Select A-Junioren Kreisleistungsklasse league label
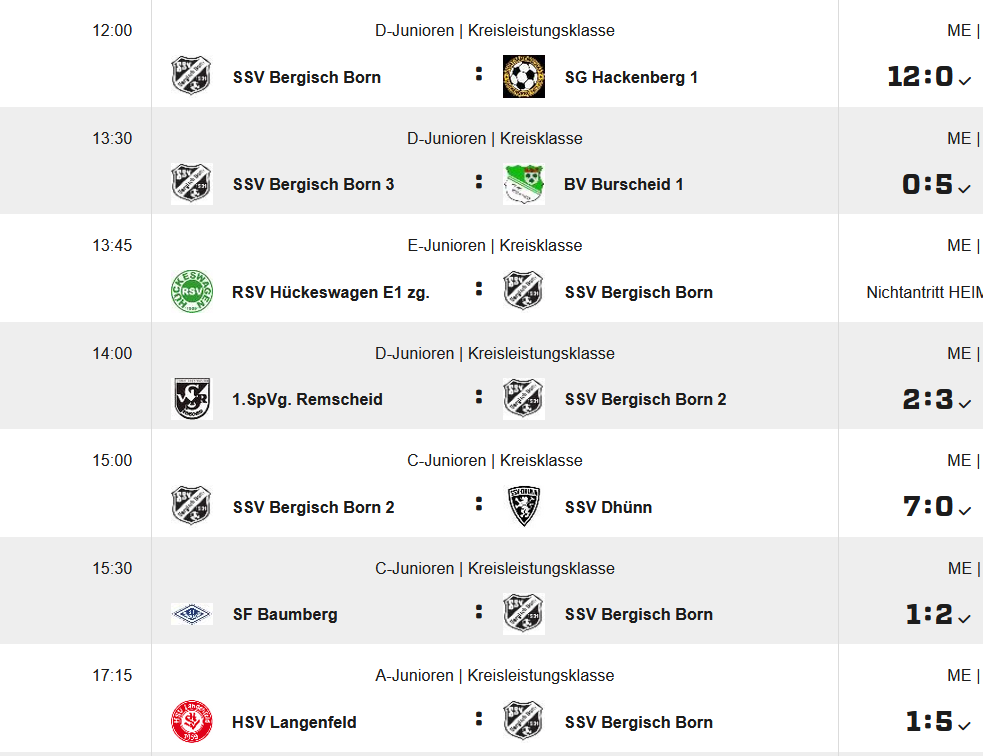The height and width of the screenshot is (756, 983). 495,675
